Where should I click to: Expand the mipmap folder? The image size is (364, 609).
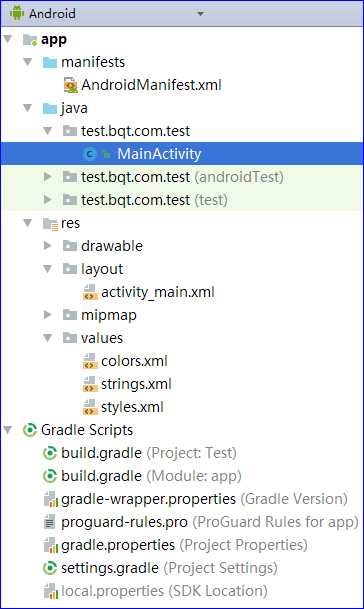point(48,315)
